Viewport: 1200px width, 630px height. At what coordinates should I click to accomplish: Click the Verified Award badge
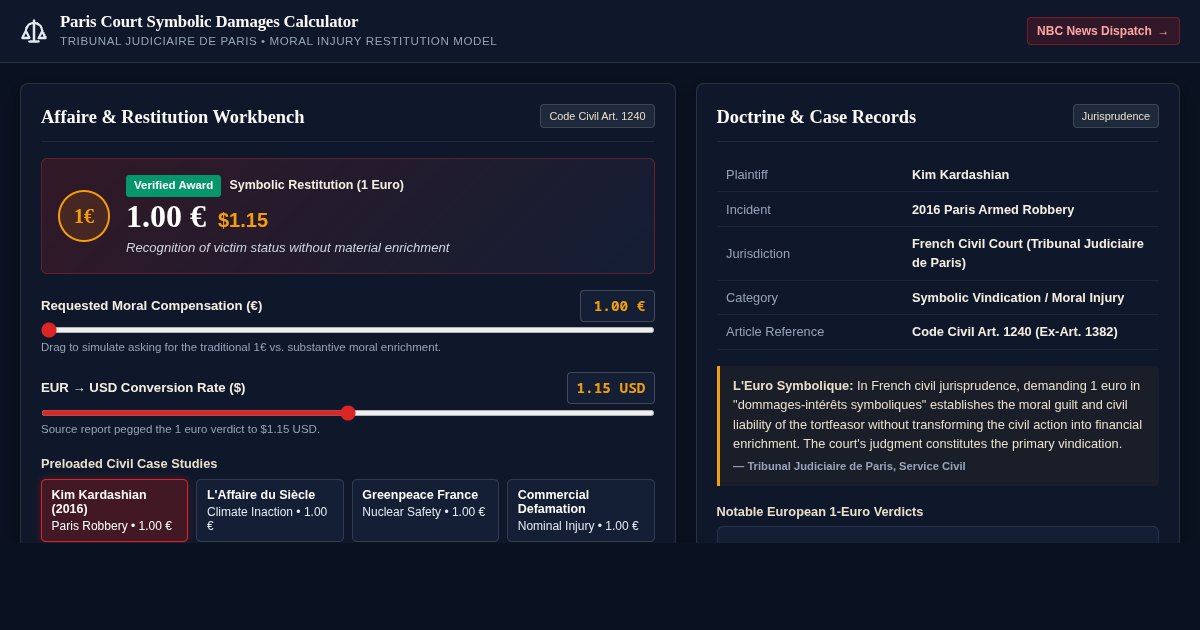[x=173, y=185]
